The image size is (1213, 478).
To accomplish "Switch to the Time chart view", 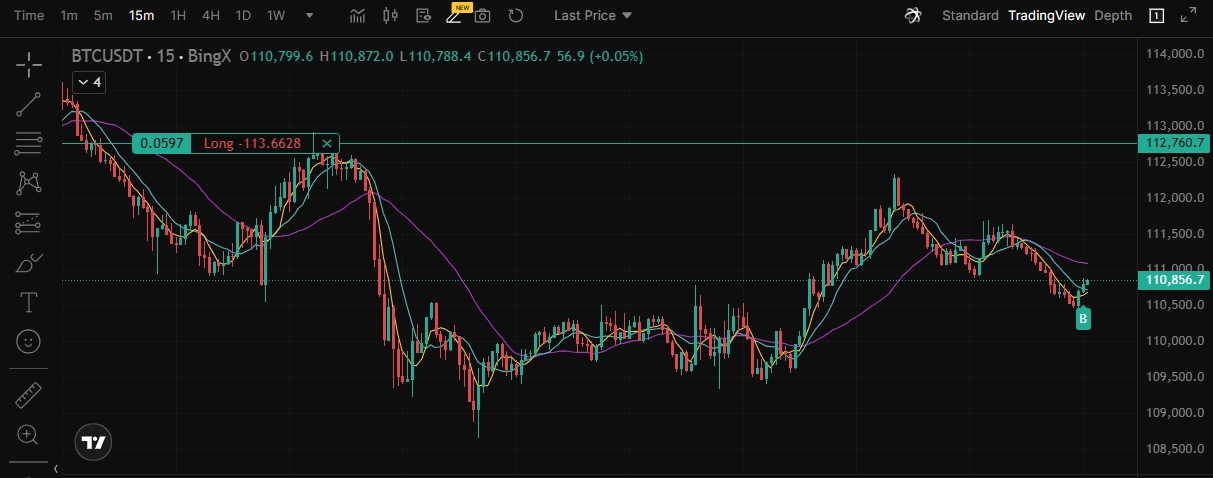I will click(x=29, y=15).
